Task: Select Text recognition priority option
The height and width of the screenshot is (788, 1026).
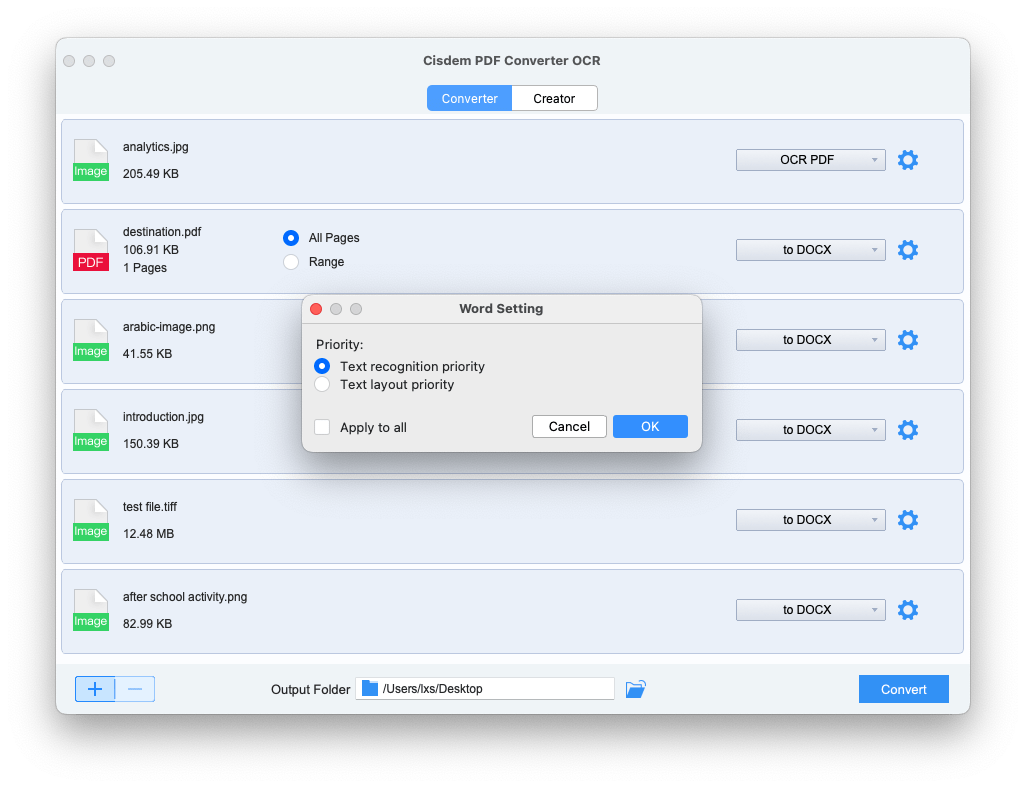Action: coord(322,366)
